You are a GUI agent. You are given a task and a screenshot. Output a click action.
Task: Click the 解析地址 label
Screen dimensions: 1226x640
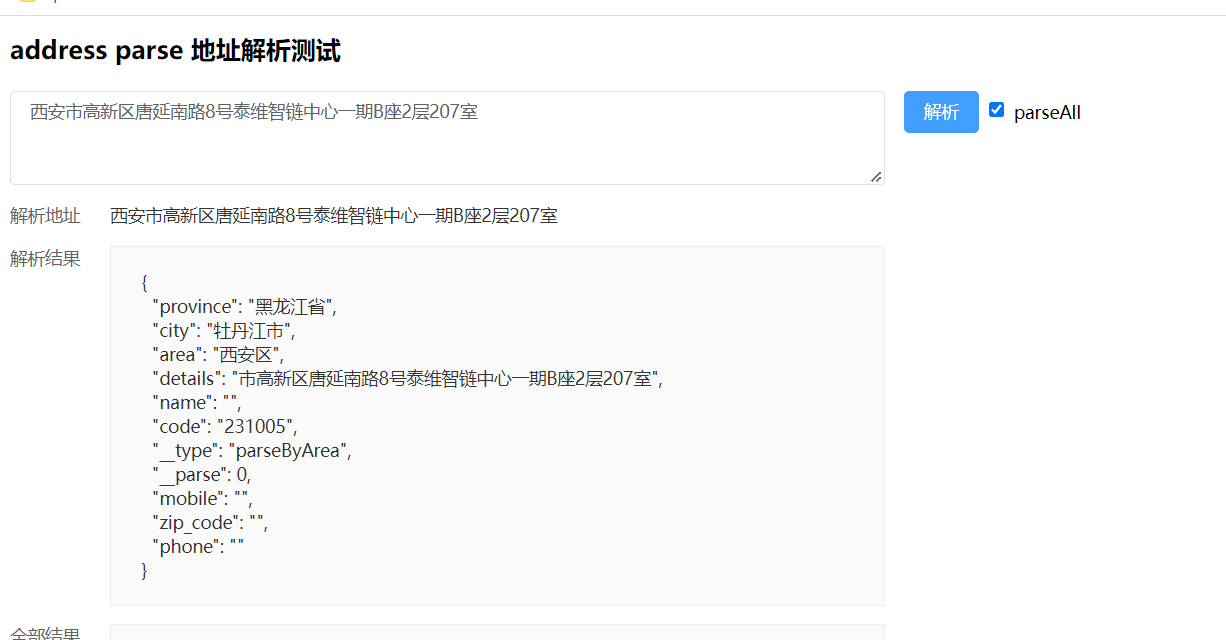coord(45,215)
